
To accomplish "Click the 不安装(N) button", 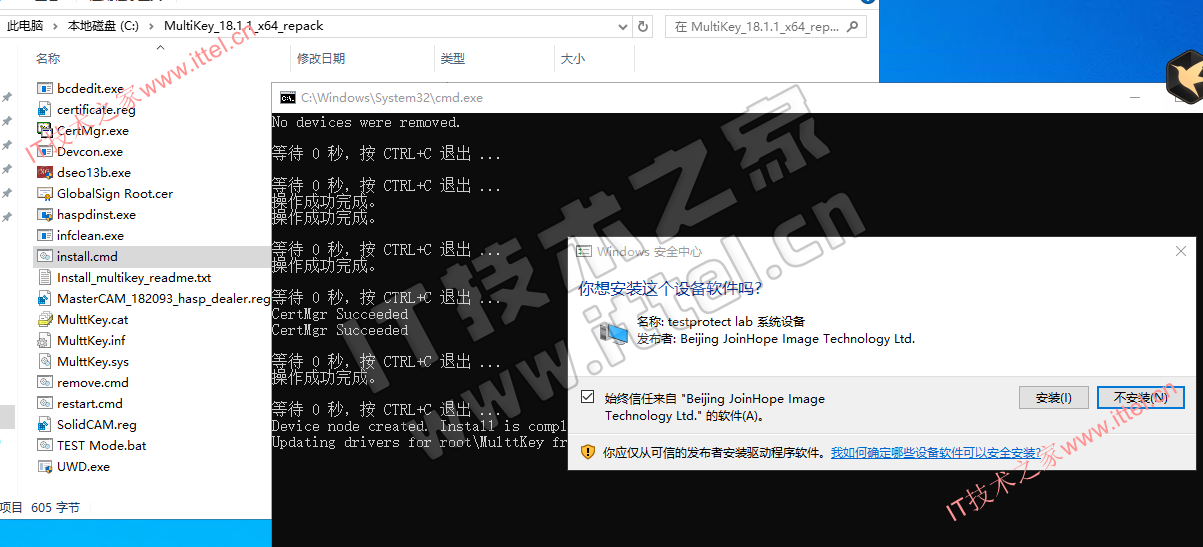I will coord(1140,398).
